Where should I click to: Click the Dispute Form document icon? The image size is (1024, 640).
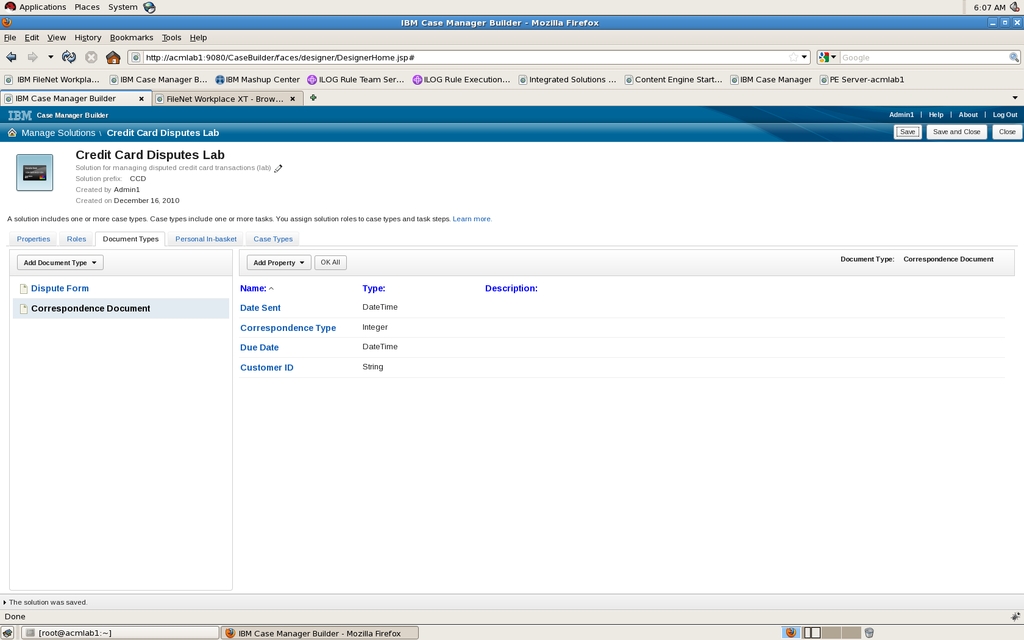click(x=24, y=289)
